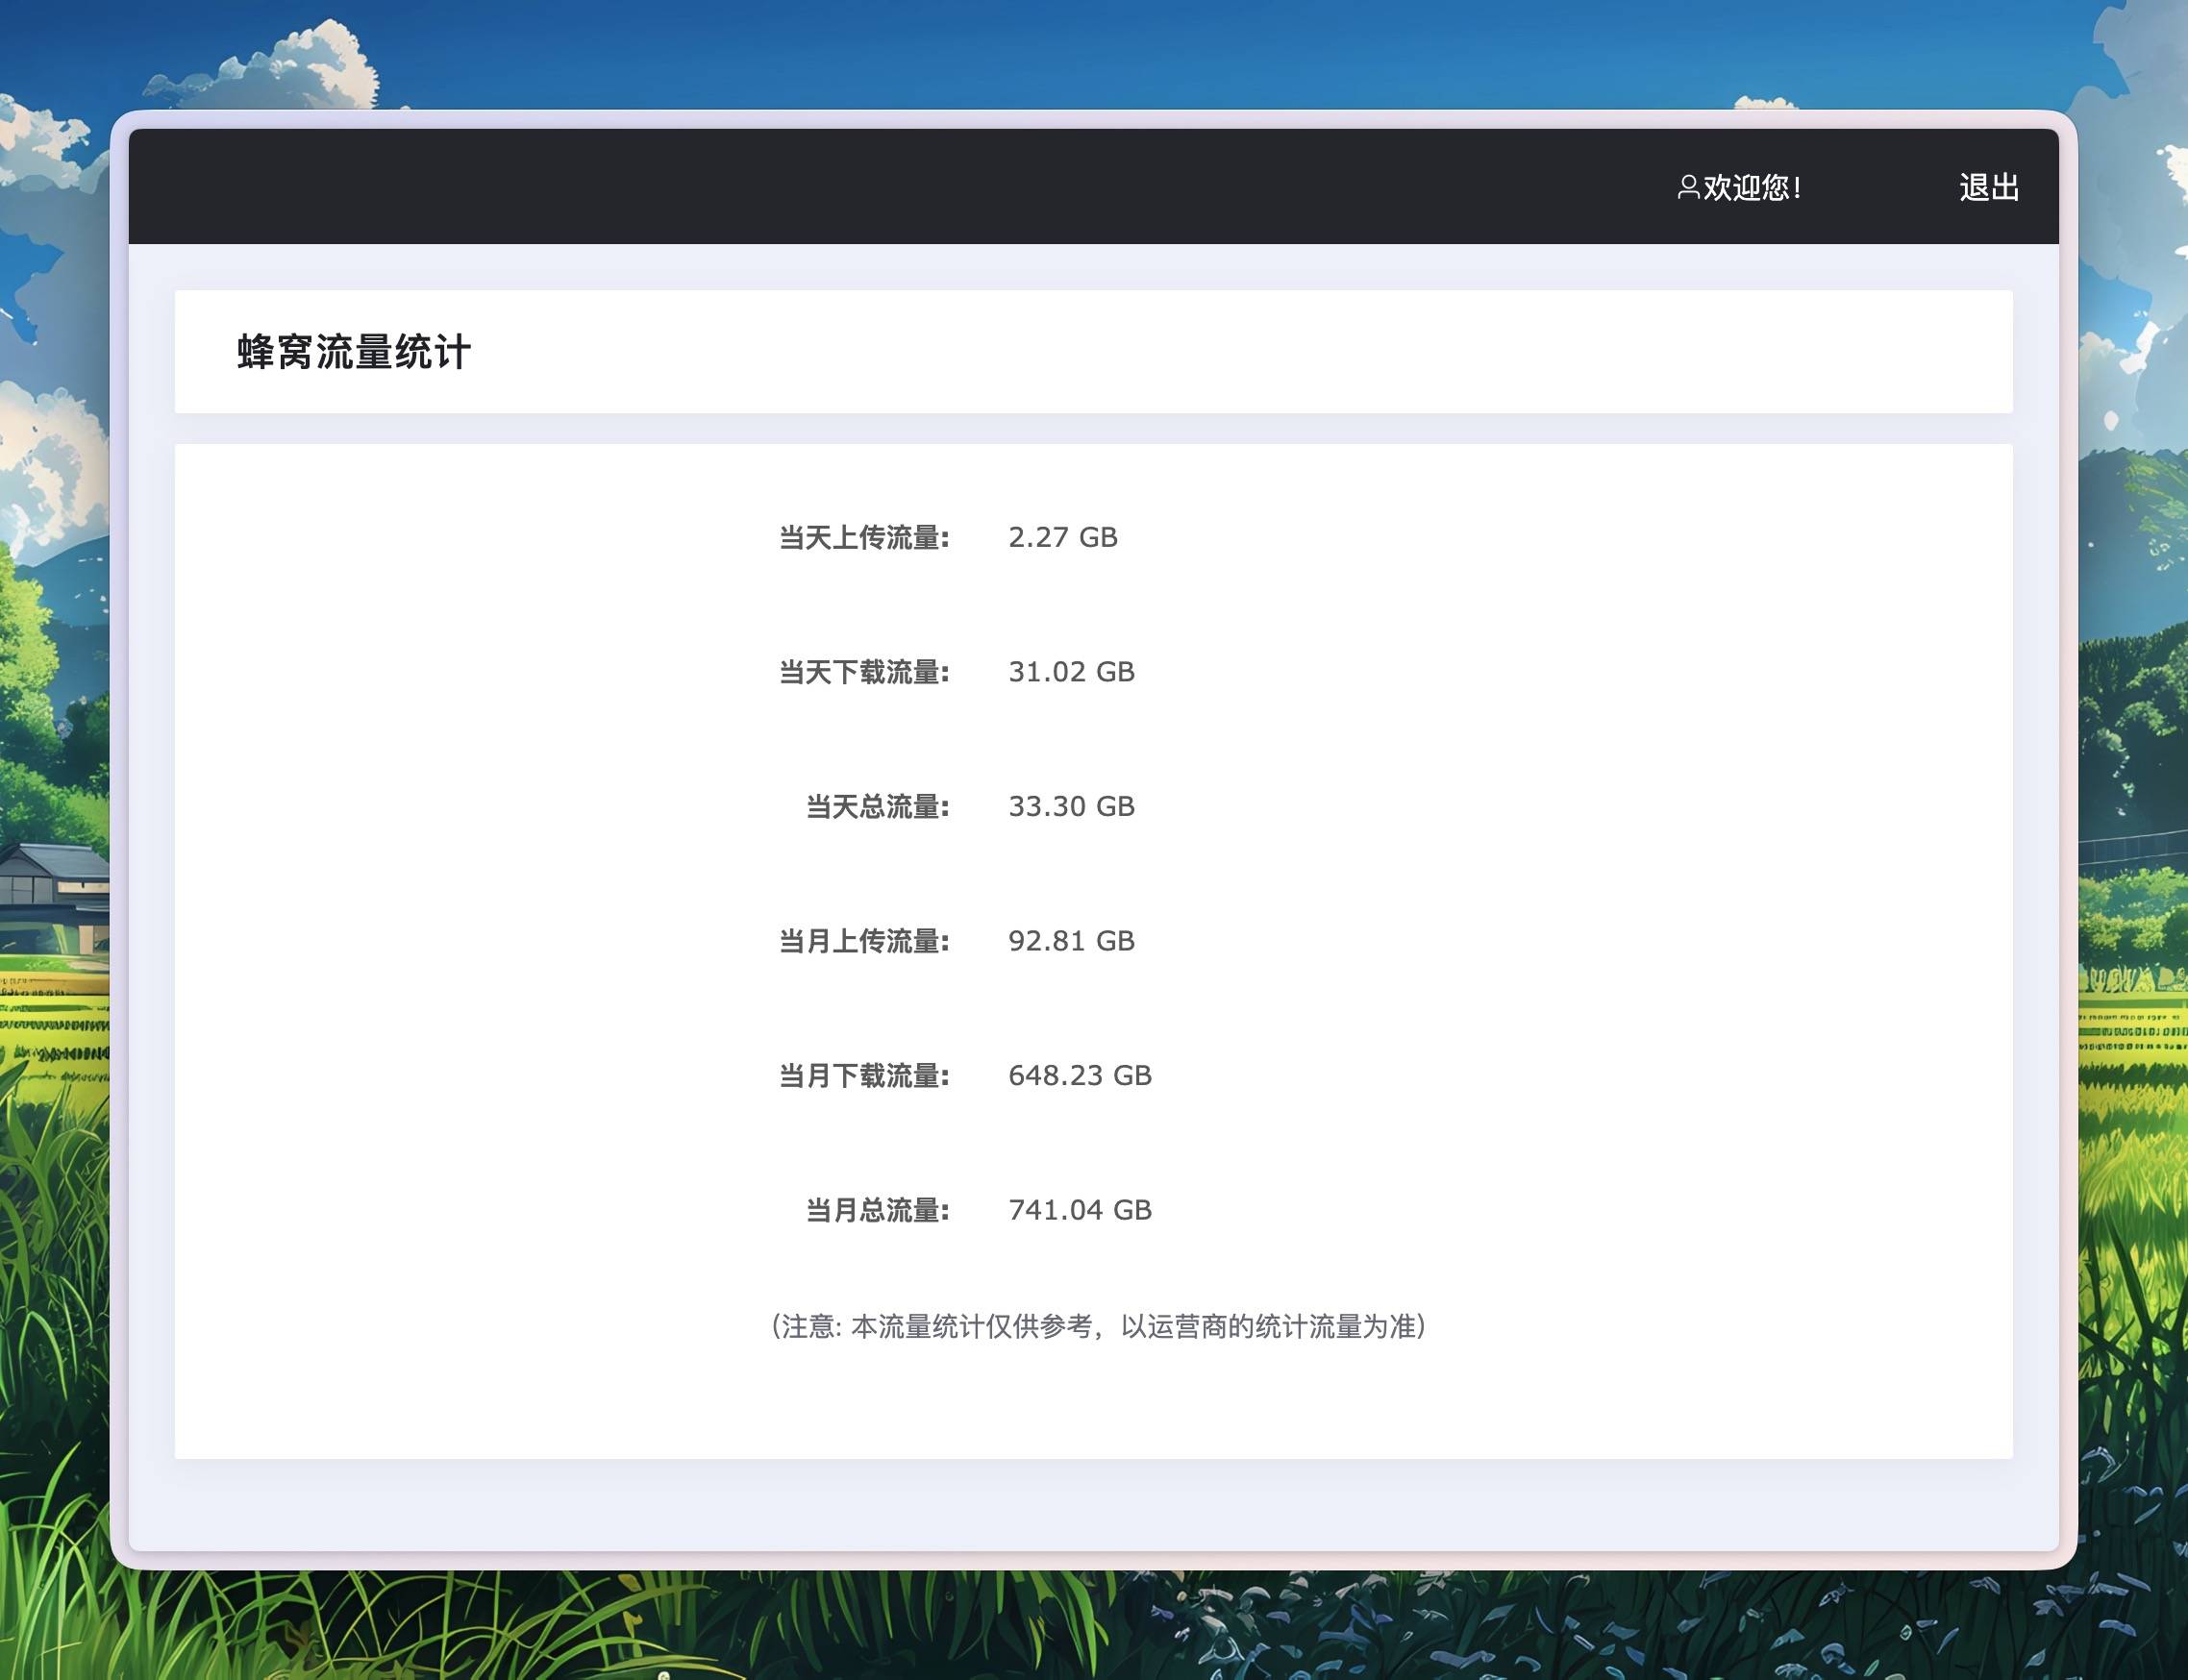Click the 当天总流量 label

(x=877, y=807)
